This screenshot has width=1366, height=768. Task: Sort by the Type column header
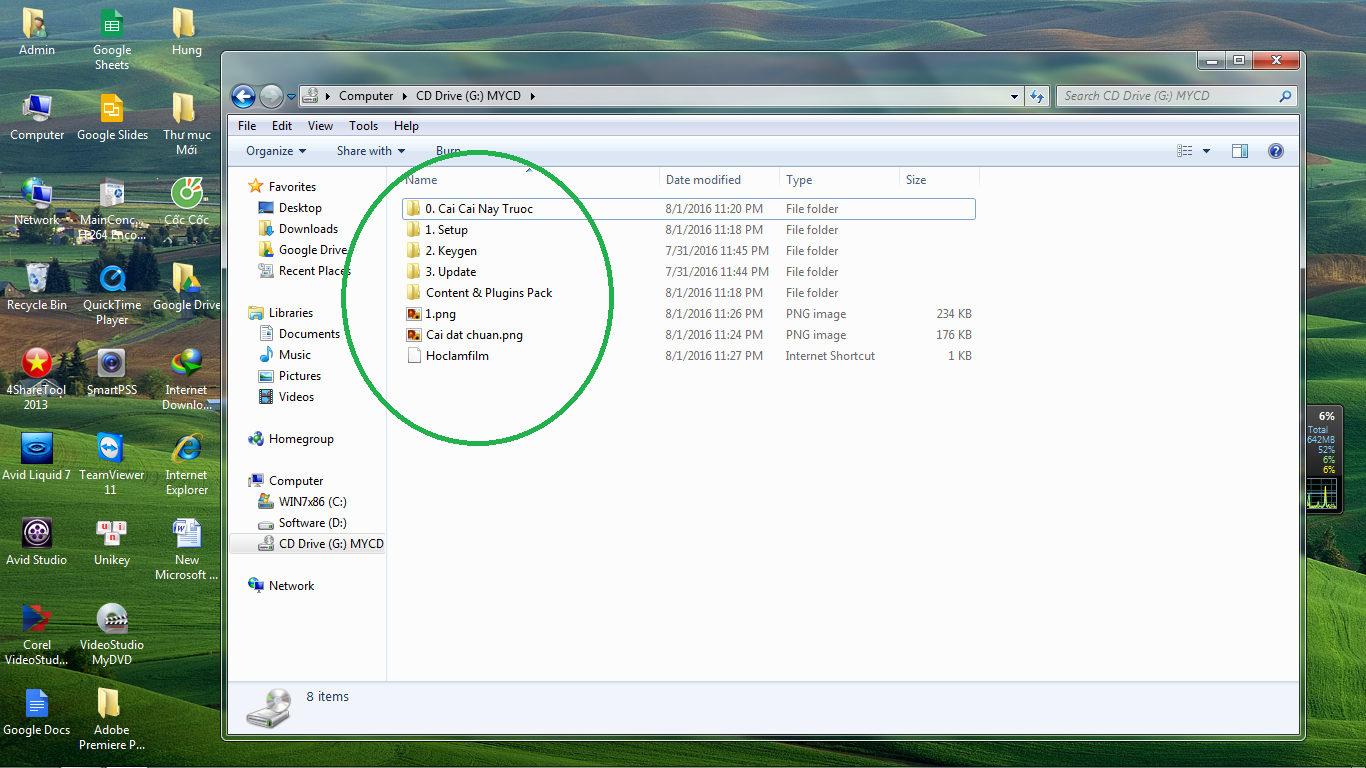tap(839, 180)
